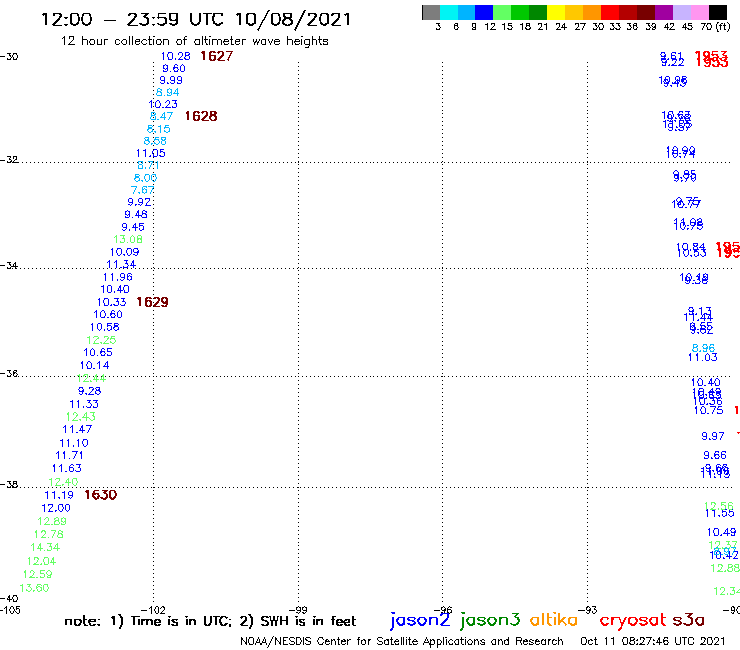Select the time label 1627

point(217,56)
